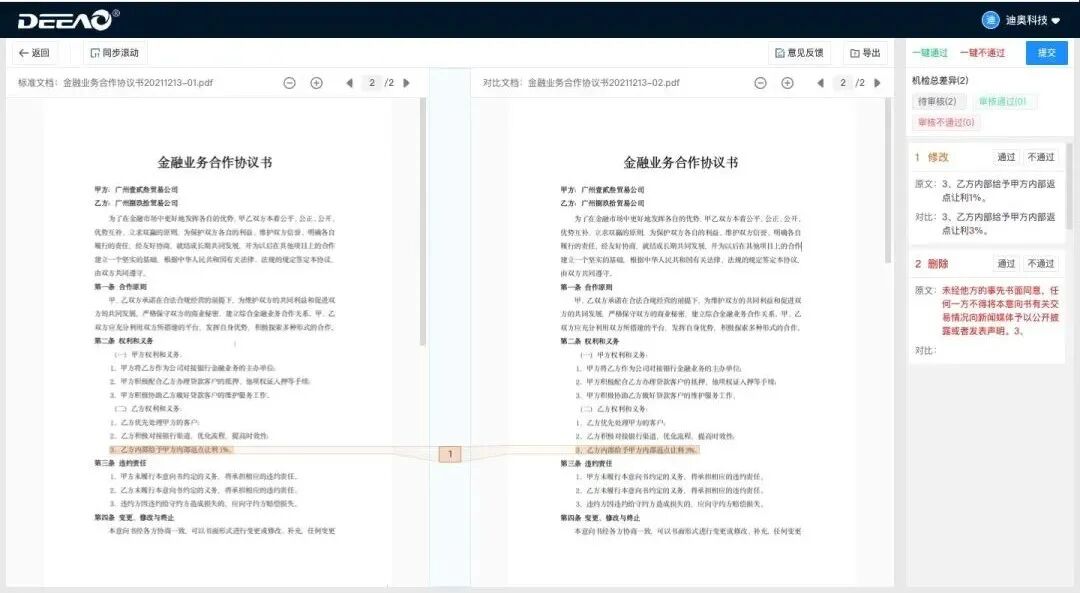
Task: Filter by 审核通过(0) tab
Action: tap(1002, 101)
